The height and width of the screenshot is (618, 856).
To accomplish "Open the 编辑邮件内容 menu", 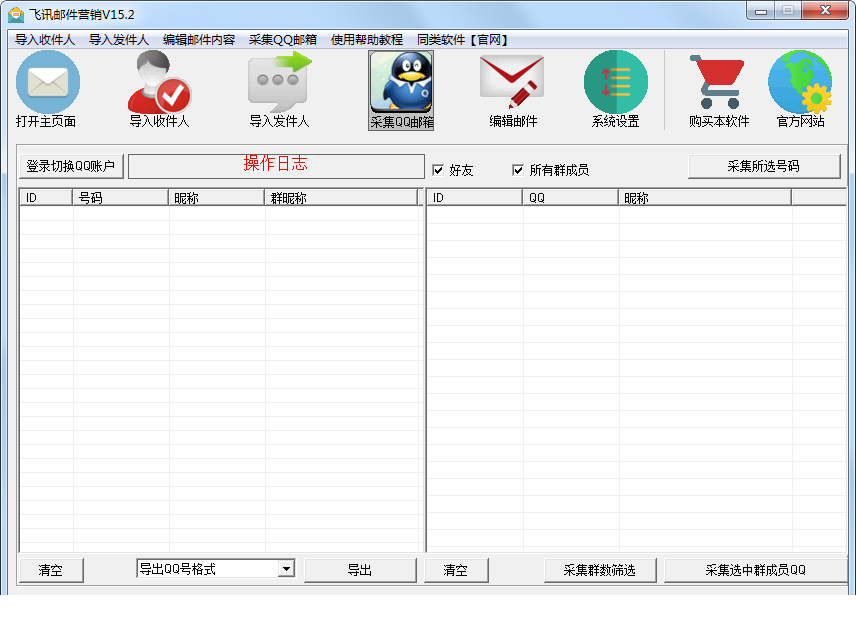I will [199, 40].
